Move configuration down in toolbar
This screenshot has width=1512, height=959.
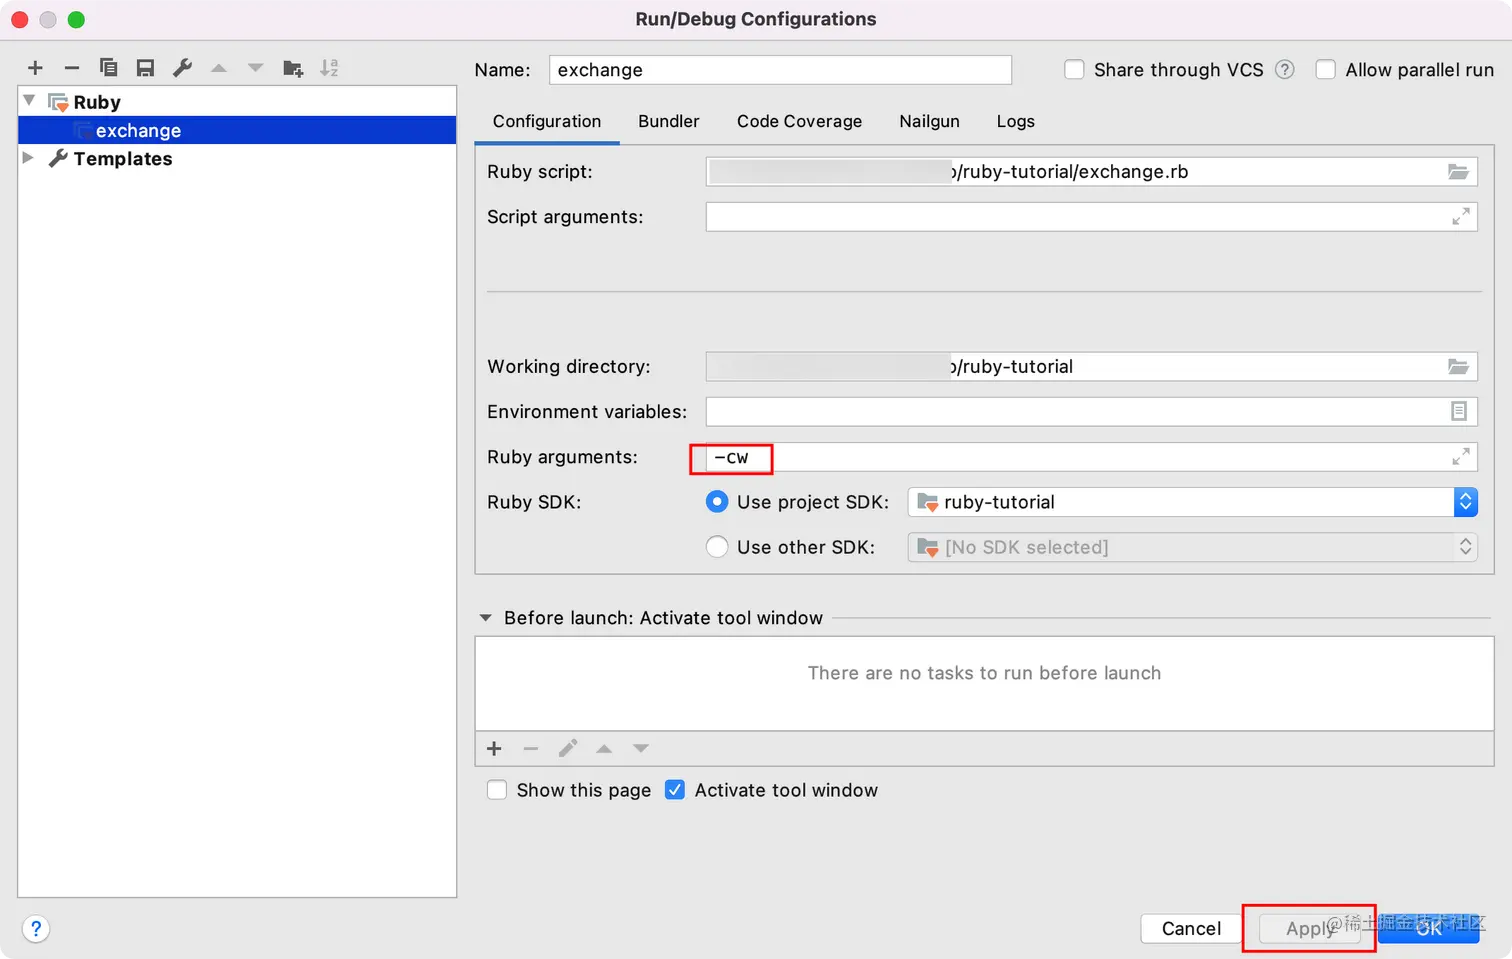[256, 68]
